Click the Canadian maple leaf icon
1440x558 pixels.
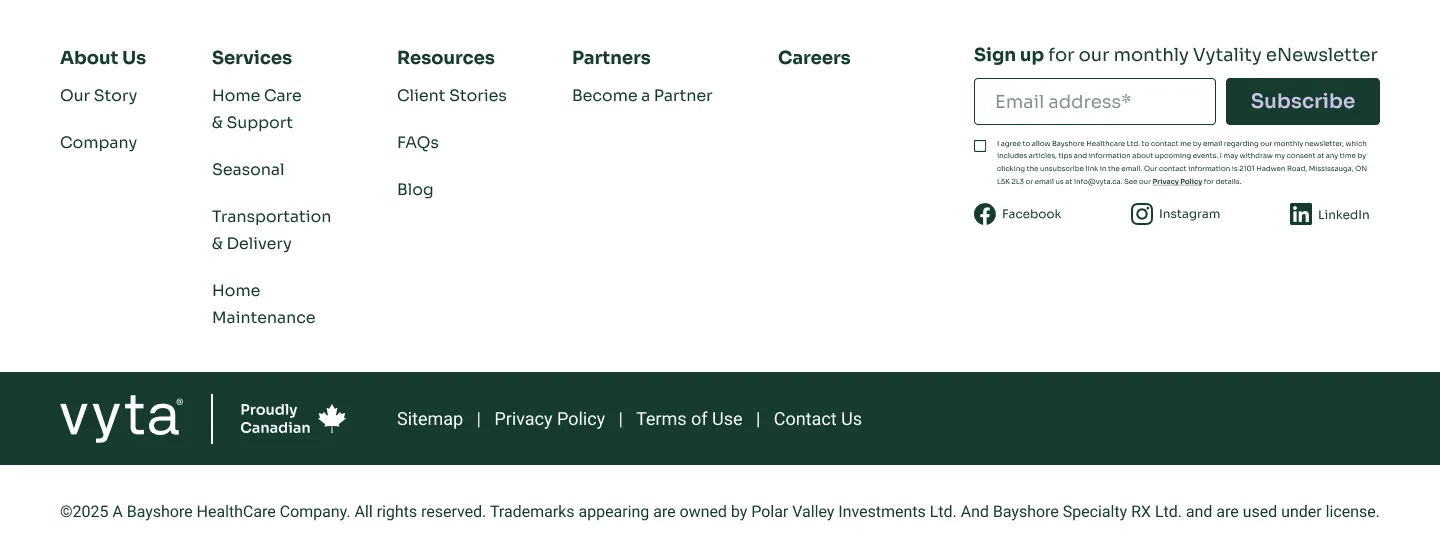coord(332,418)
